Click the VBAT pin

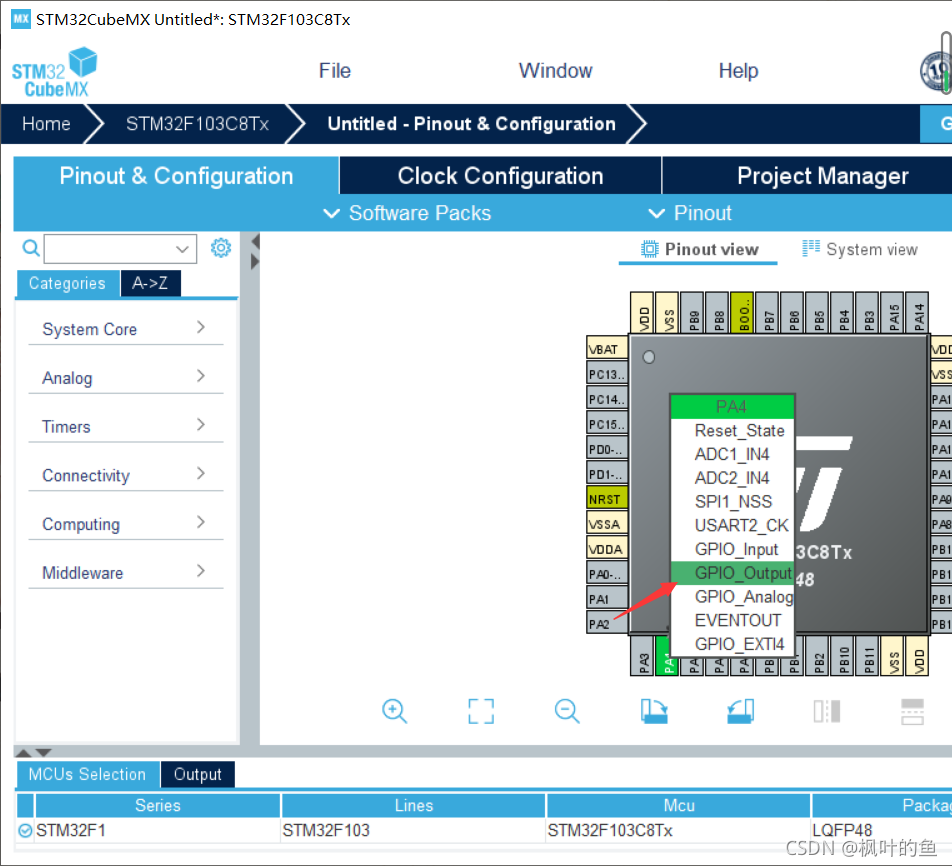click(x=607, y=349)
